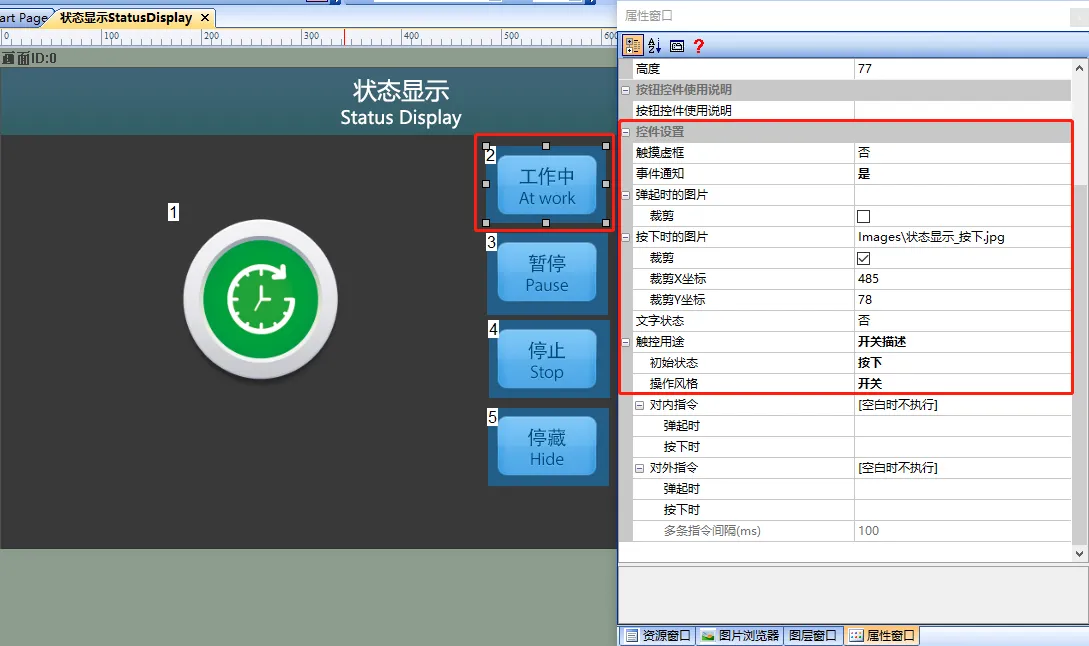
Task: Sort properties alphabetically with the AZ icon
Action: (x=652, y=44)
